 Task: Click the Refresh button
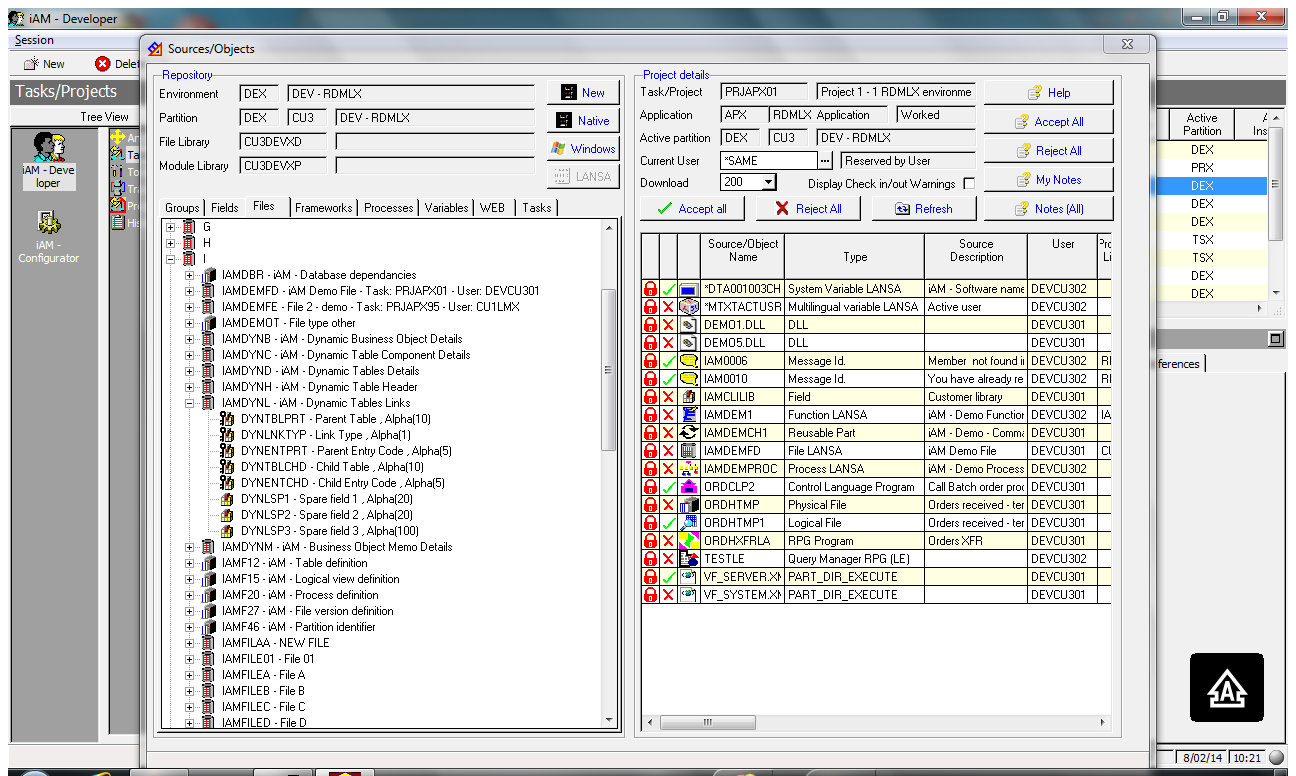click(923, 208)
